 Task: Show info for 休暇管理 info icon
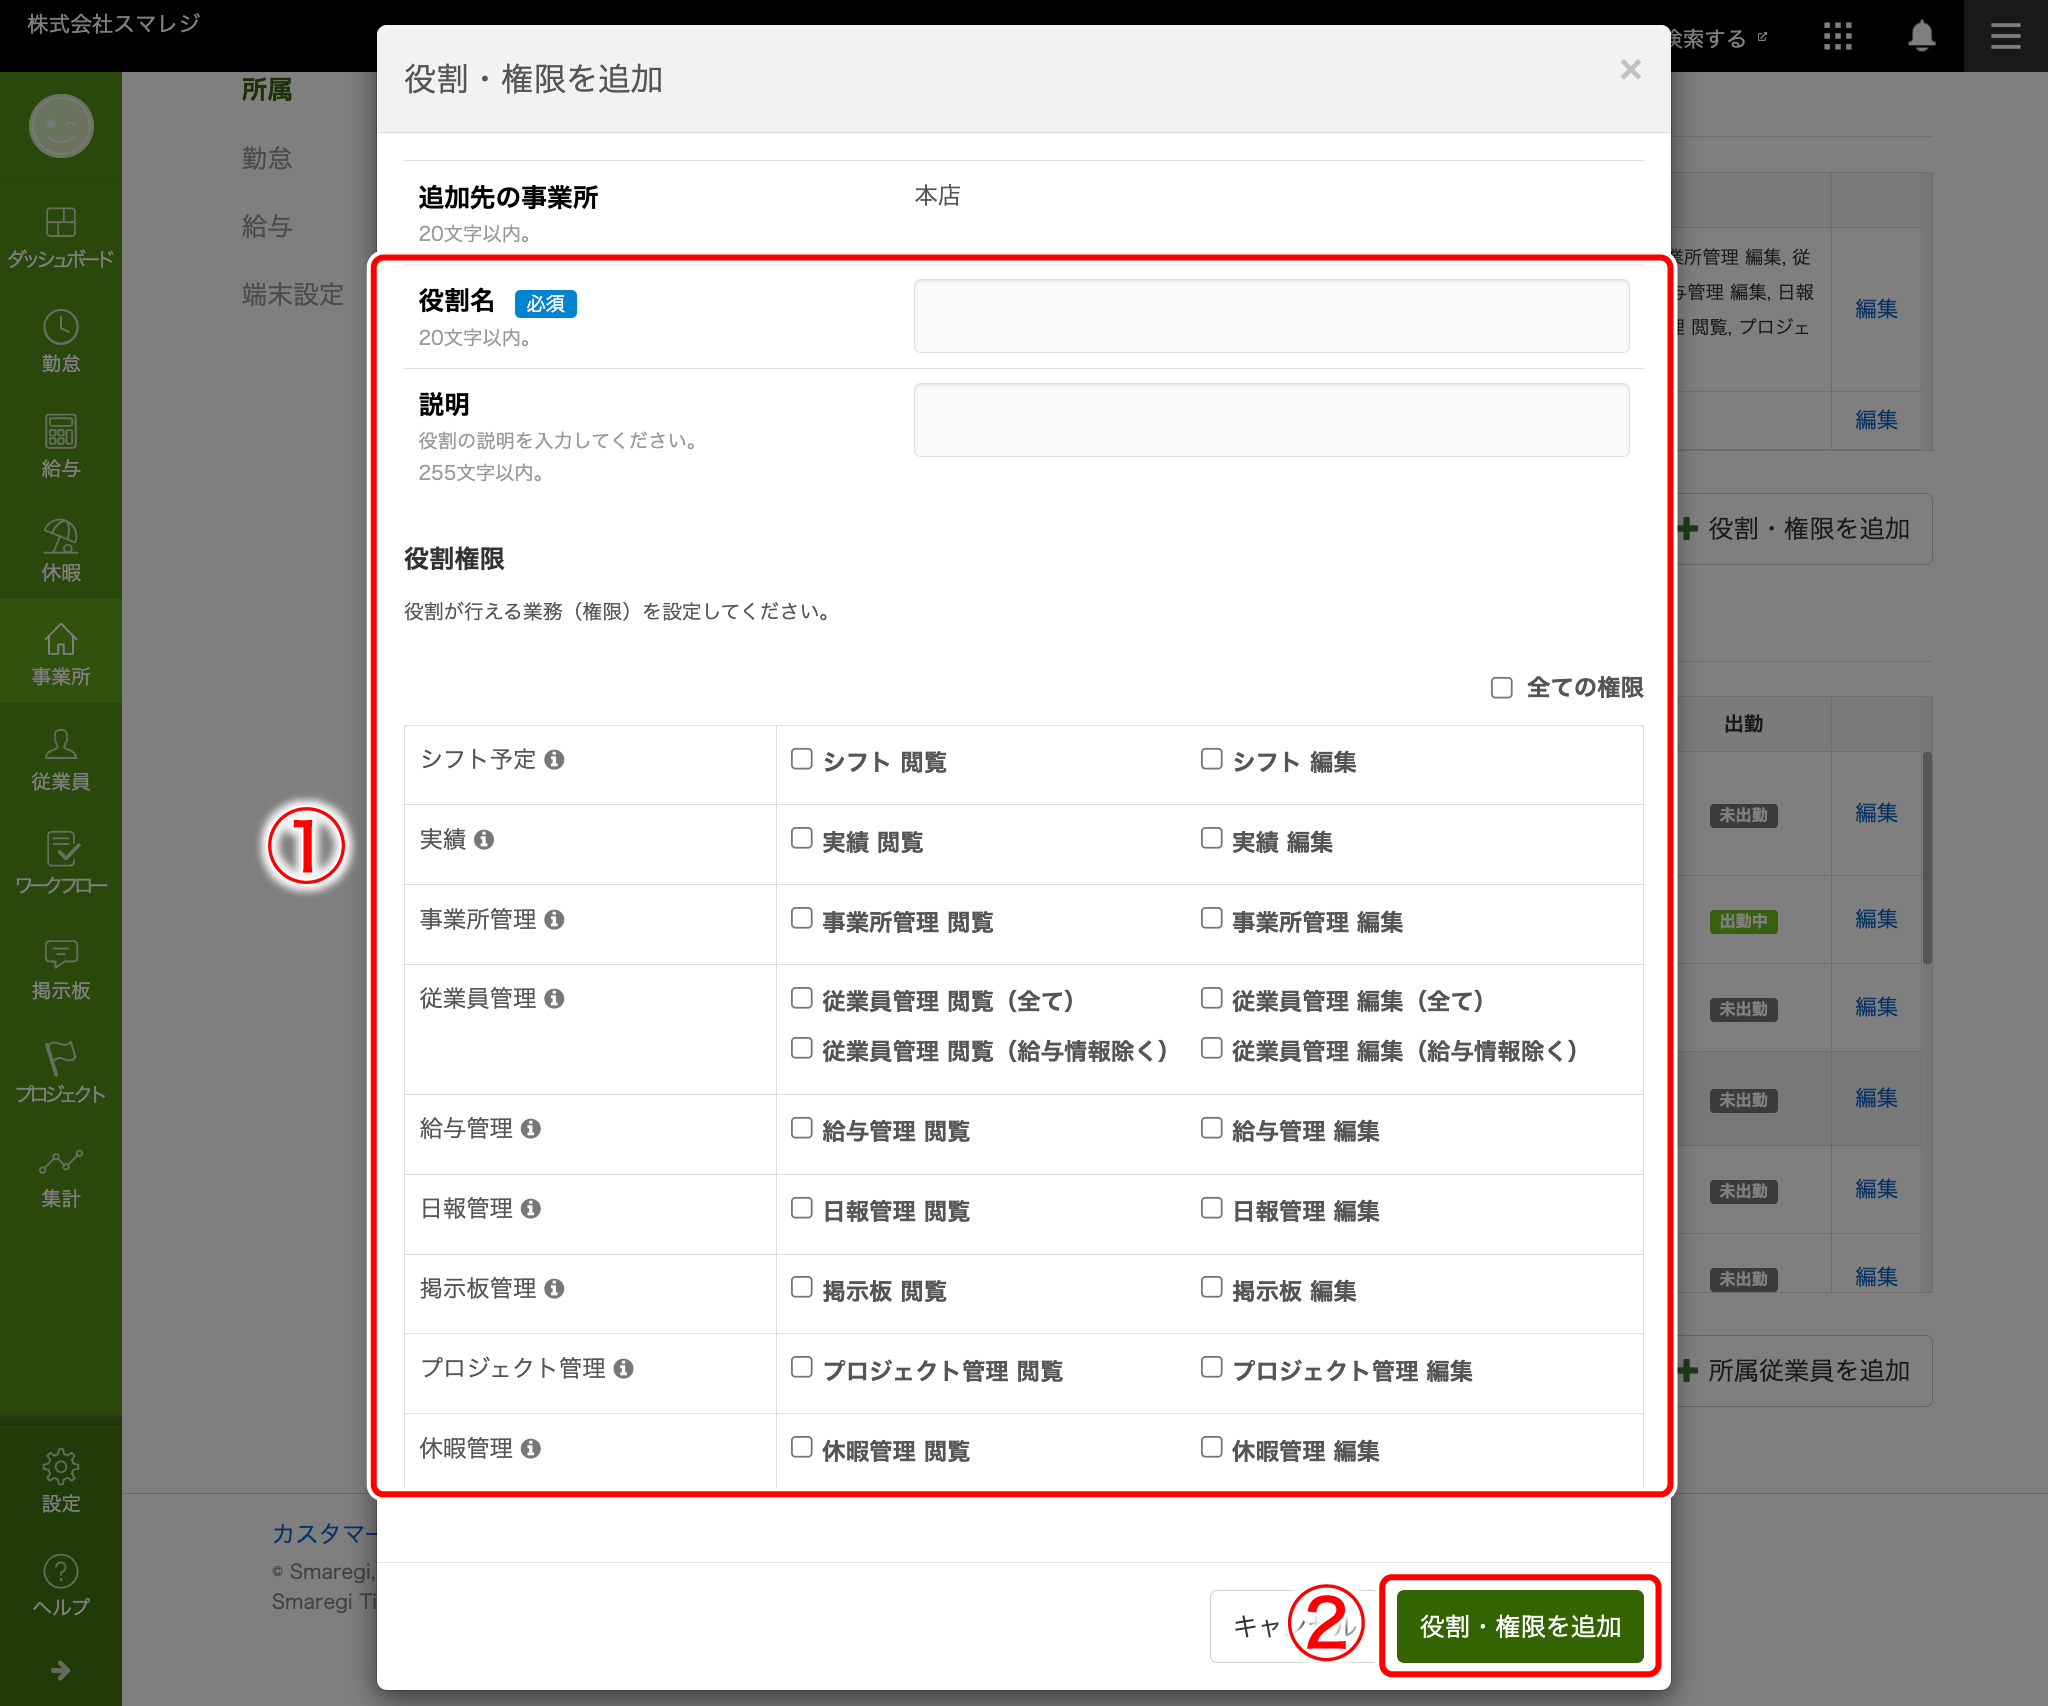pyautogui.click(x=531, y=1449)
